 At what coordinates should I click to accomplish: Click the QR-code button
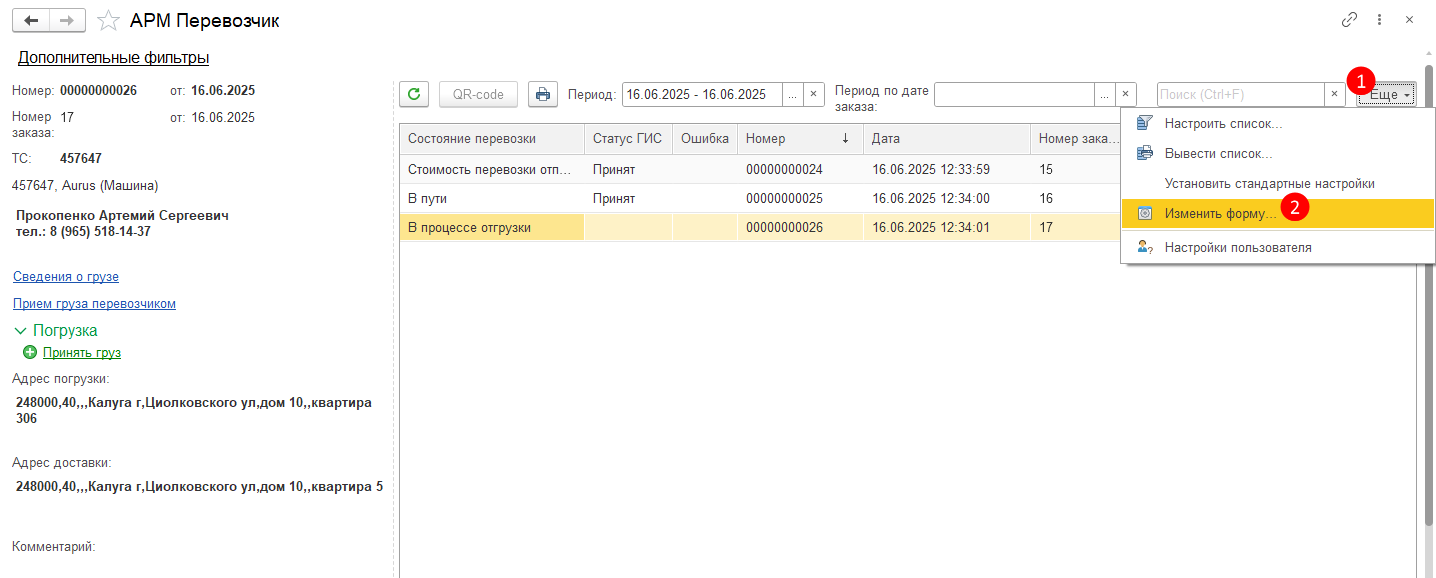tap(478, 94)
